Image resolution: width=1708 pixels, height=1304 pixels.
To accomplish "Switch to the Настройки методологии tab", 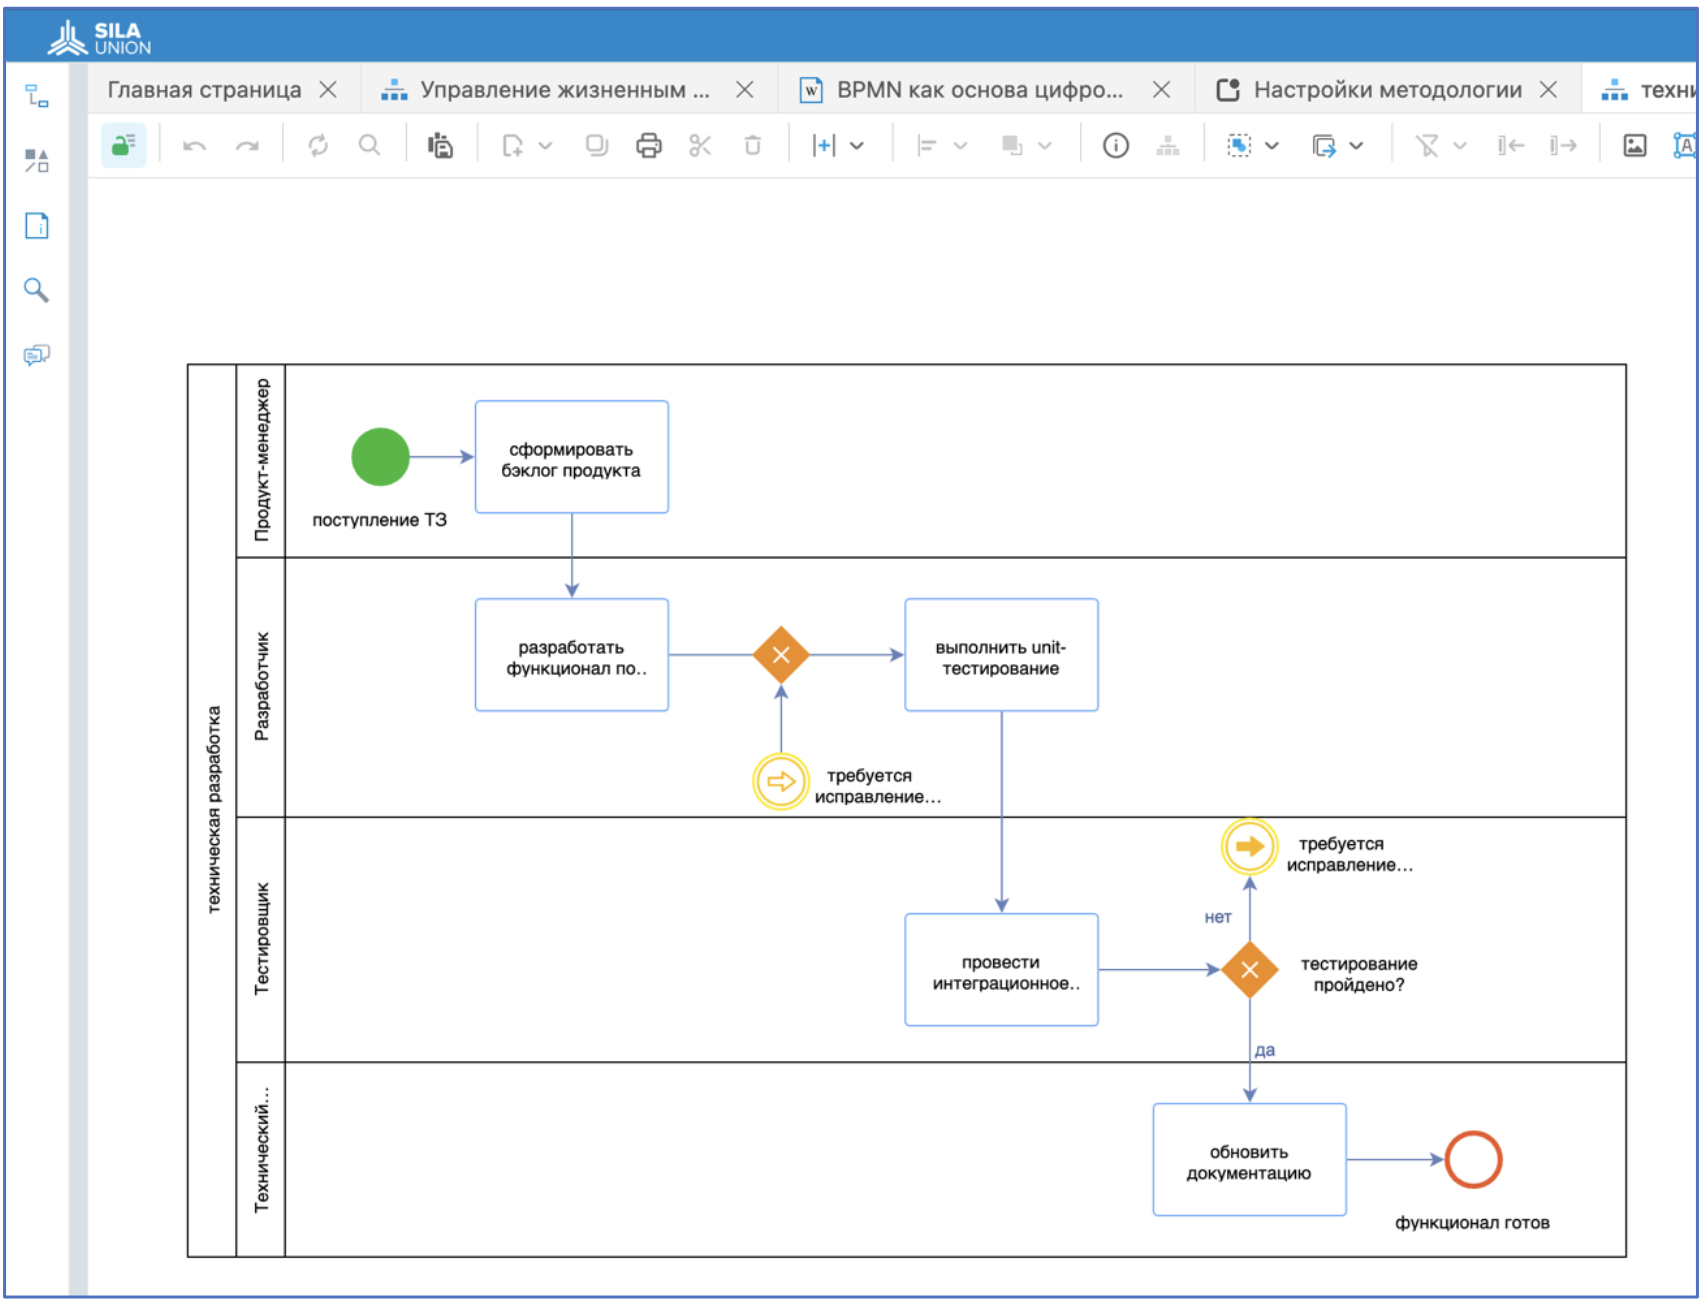I will coord(1387,90).
